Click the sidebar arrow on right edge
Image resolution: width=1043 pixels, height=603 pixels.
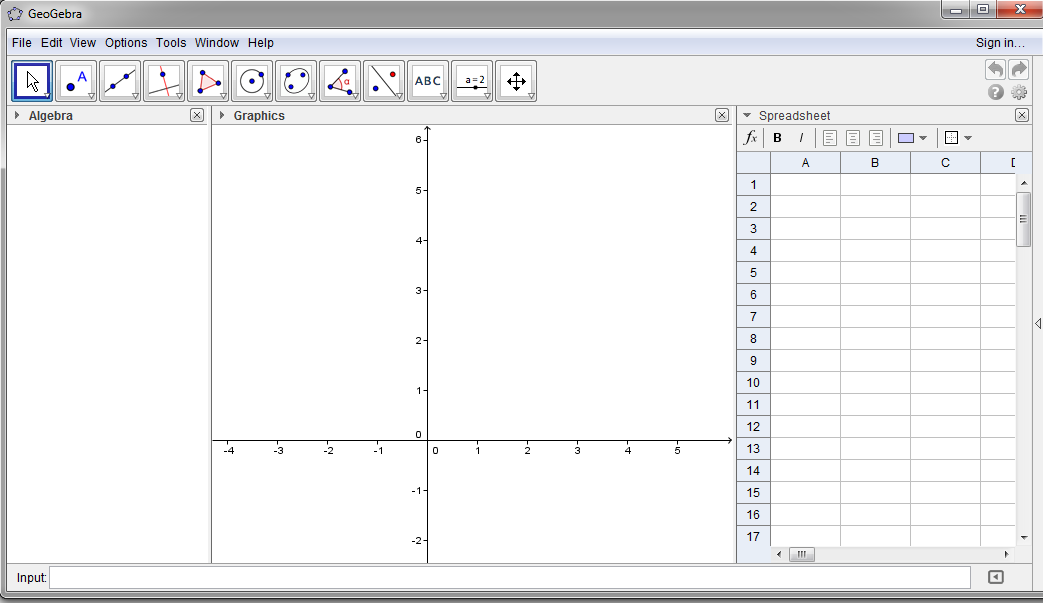[1038, 324]
